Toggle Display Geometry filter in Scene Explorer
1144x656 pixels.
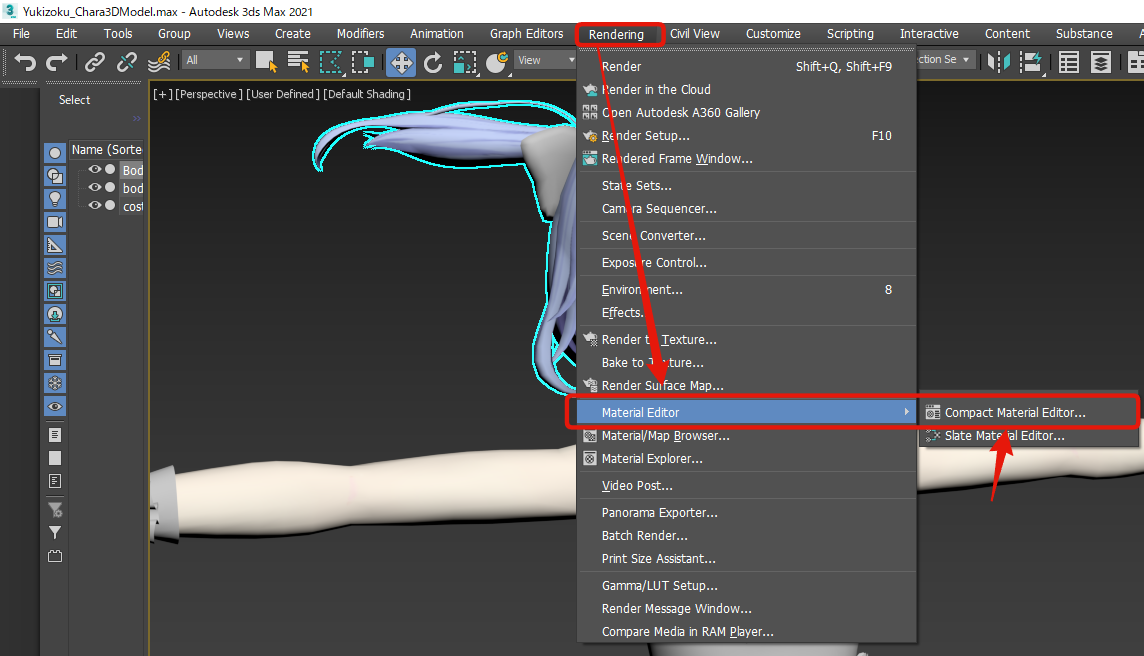tap(55, 153)
